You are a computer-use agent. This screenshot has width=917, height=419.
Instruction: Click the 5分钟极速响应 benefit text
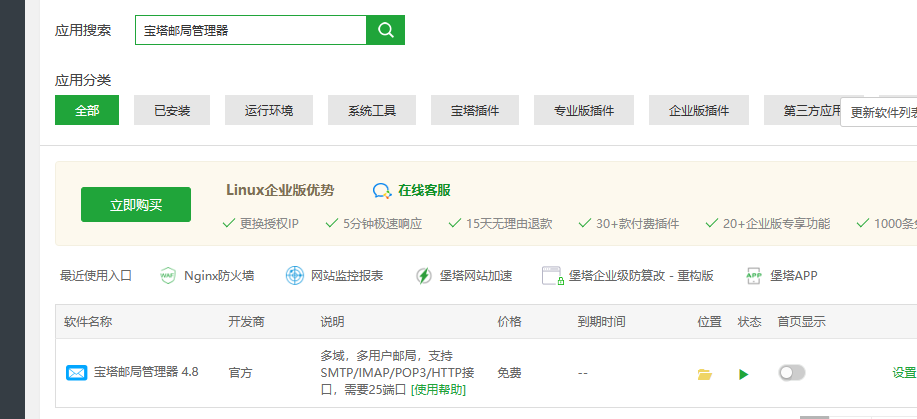tap(382, 224)
